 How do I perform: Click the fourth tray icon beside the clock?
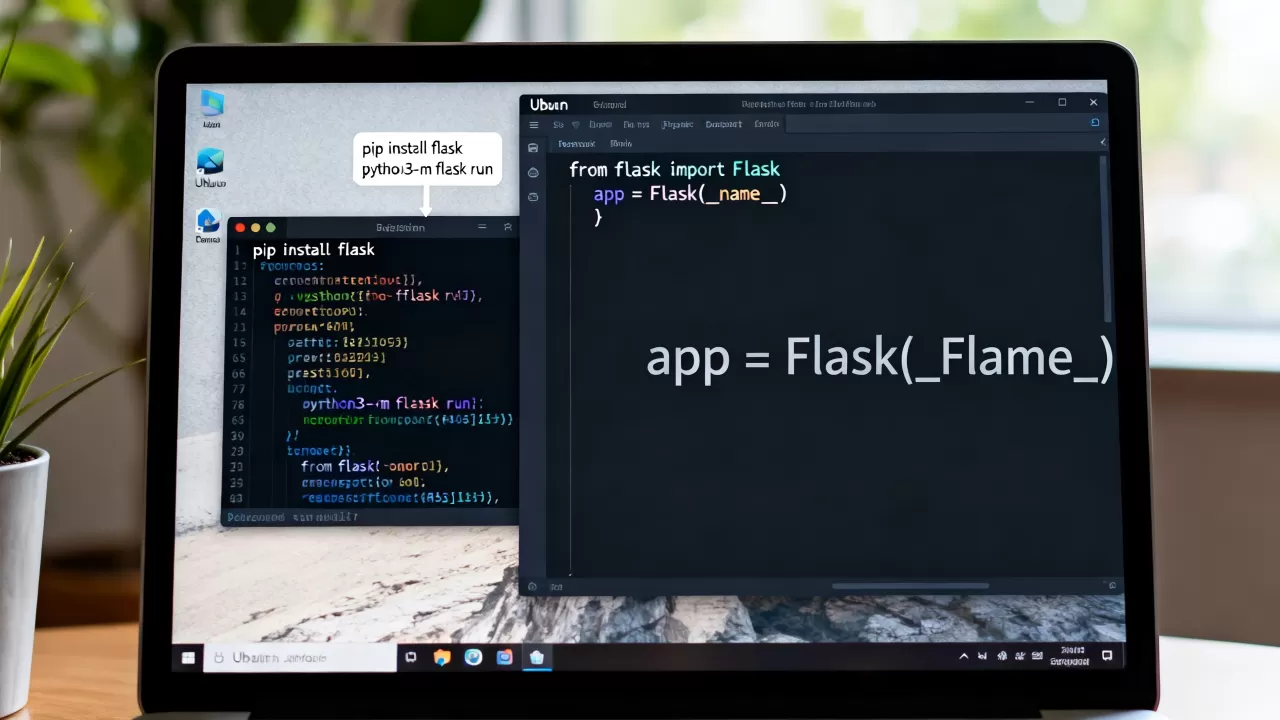[1037, 656]
